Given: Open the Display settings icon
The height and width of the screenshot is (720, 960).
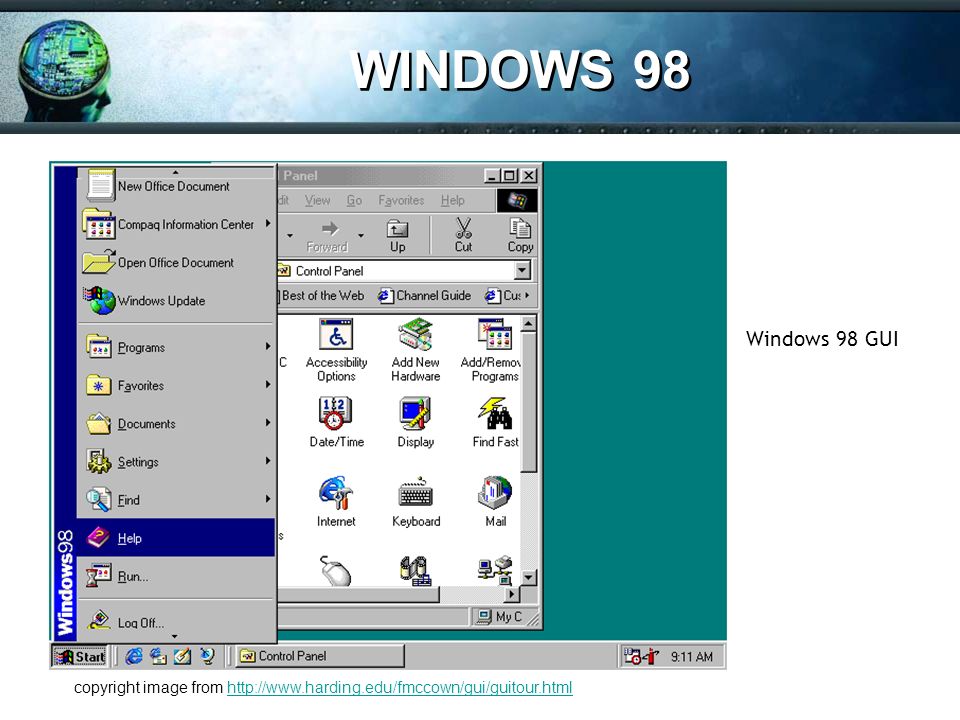Looking at the screenshot, I should 416,422.
